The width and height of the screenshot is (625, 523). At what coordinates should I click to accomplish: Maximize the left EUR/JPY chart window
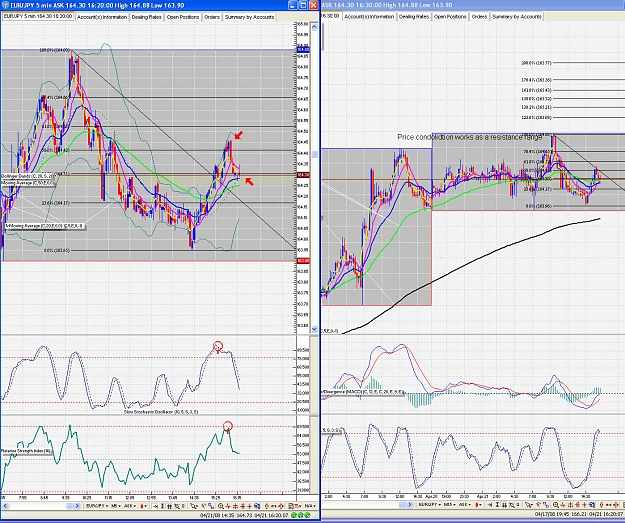(x=303, y=5)
